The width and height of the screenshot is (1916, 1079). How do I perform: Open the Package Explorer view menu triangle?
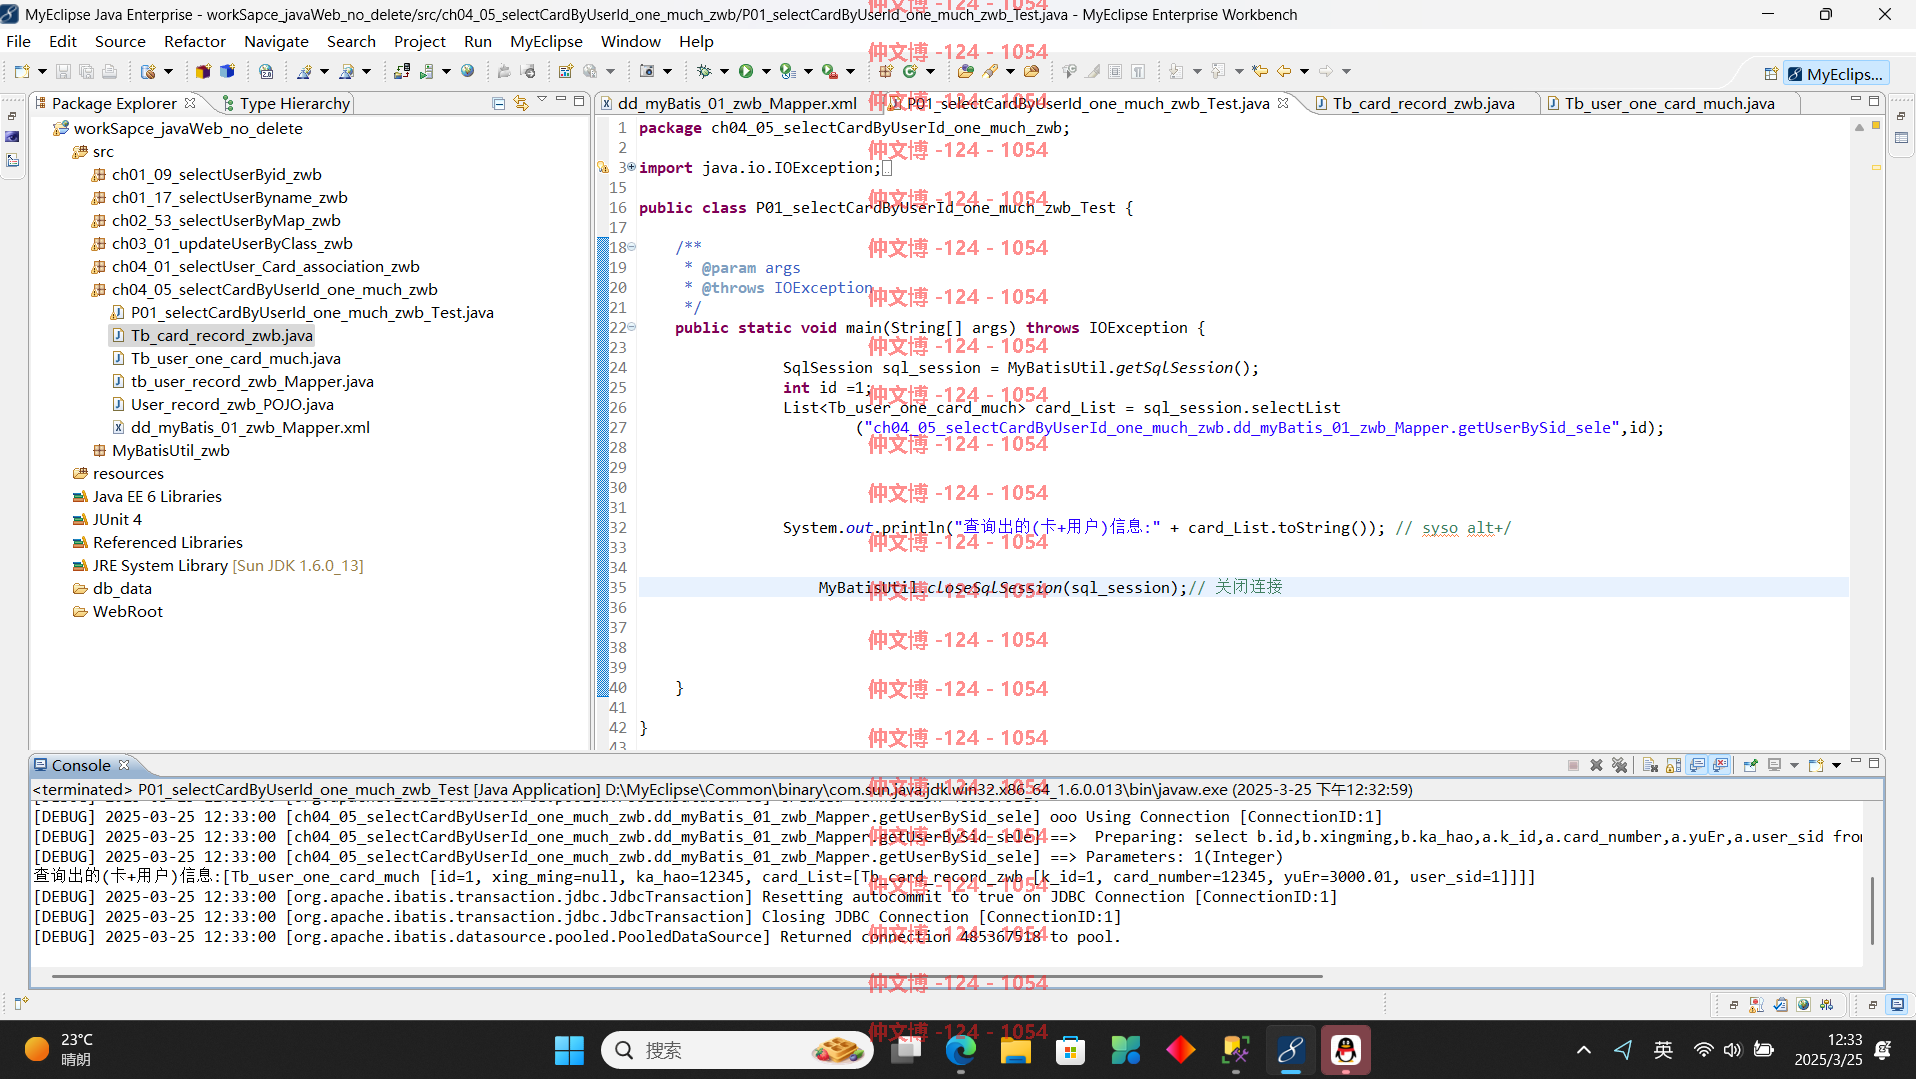[542, 100]
